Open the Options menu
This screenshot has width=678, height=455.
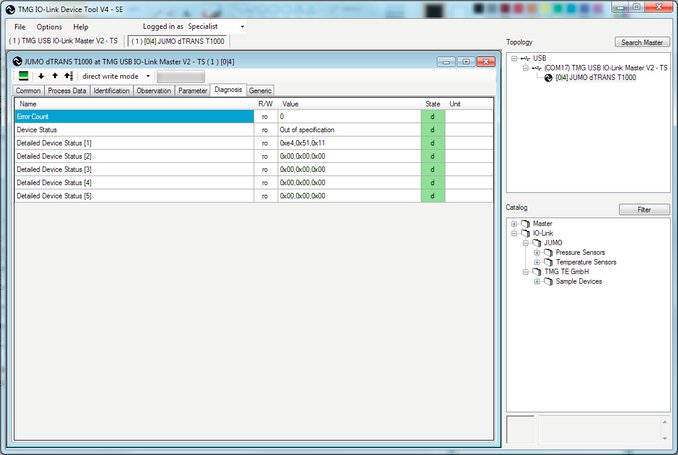(x=49, y=27)
